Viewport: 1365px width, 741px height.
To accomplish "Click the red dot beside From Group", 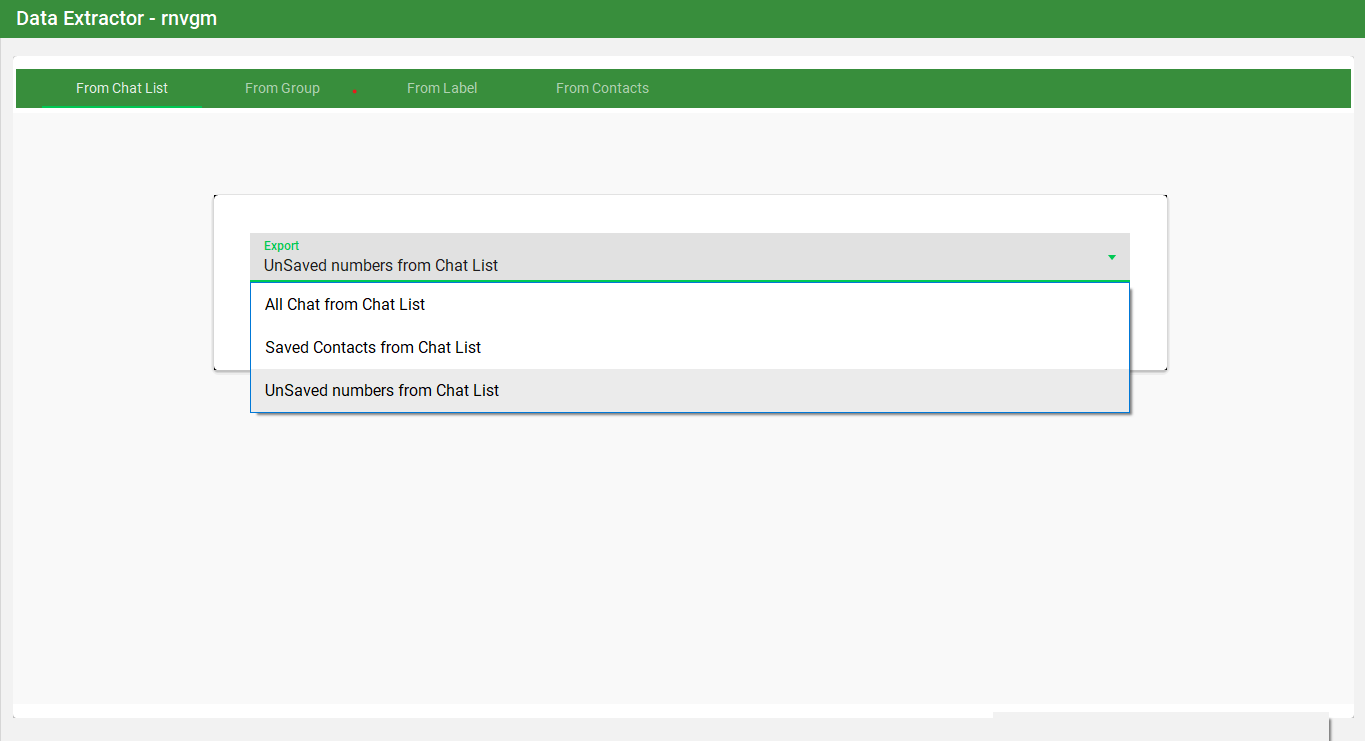I will 354,91.
